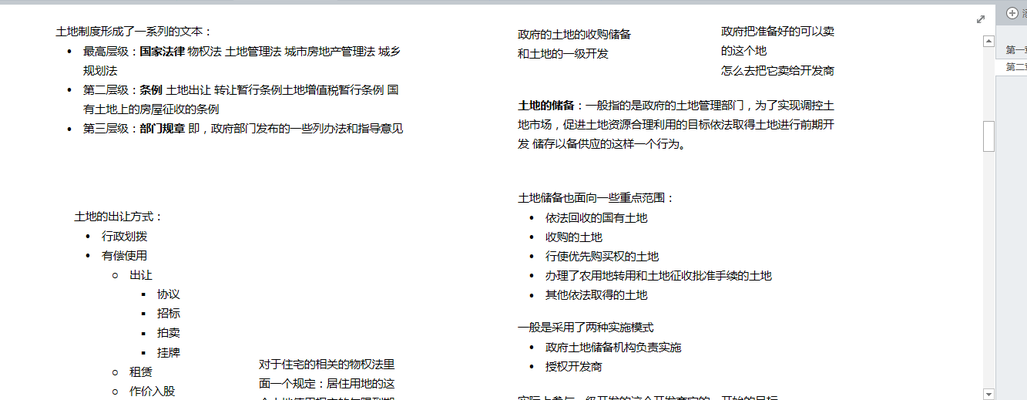Click the 有偿使用 bullet item

pyautogui.click(x=124, y=255)
